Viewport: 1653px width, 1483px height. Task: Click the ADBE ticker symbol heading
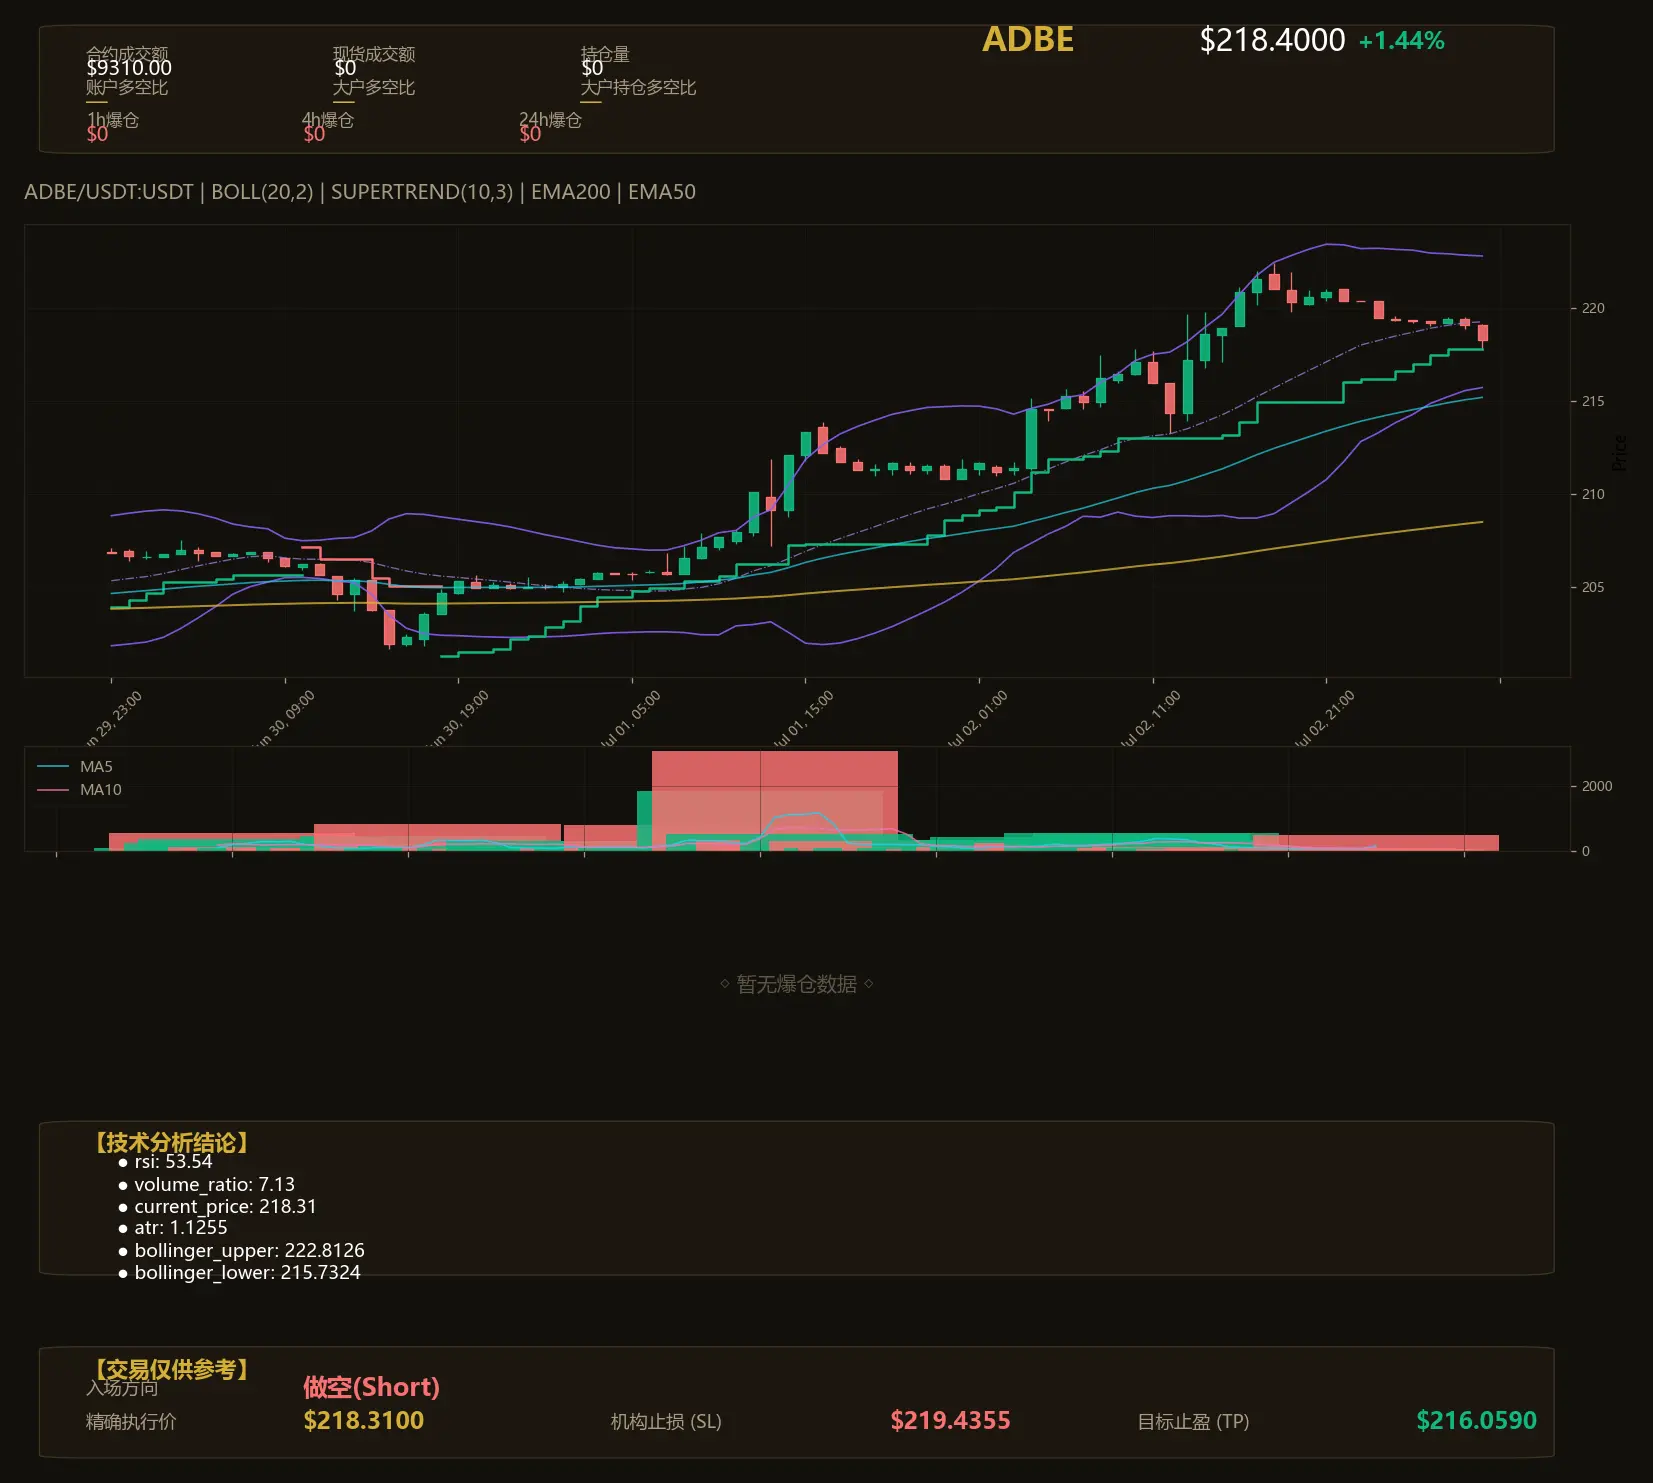click(1028, 40)
